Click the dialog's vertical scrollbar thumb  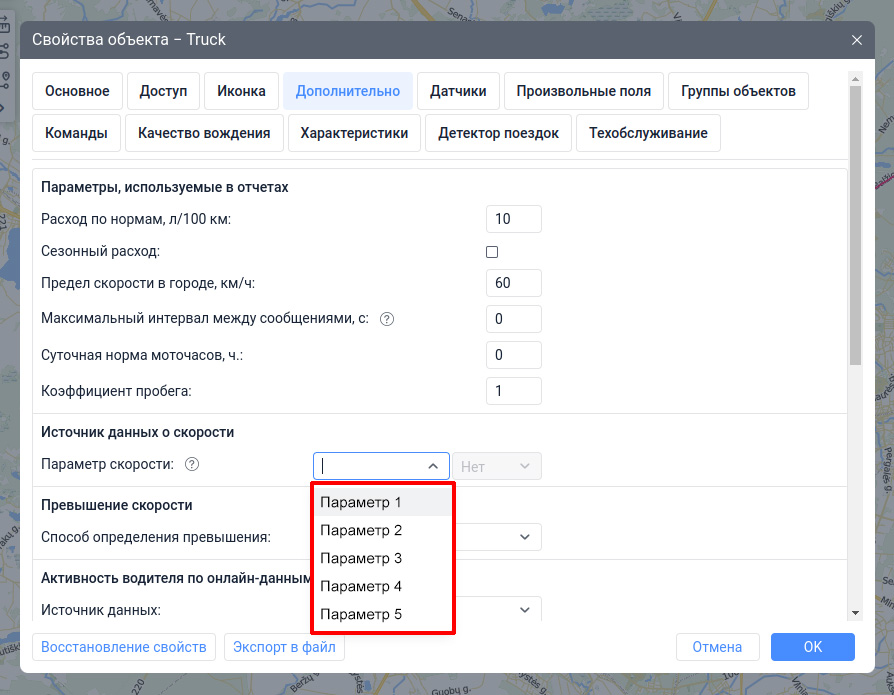coord(854,225)
